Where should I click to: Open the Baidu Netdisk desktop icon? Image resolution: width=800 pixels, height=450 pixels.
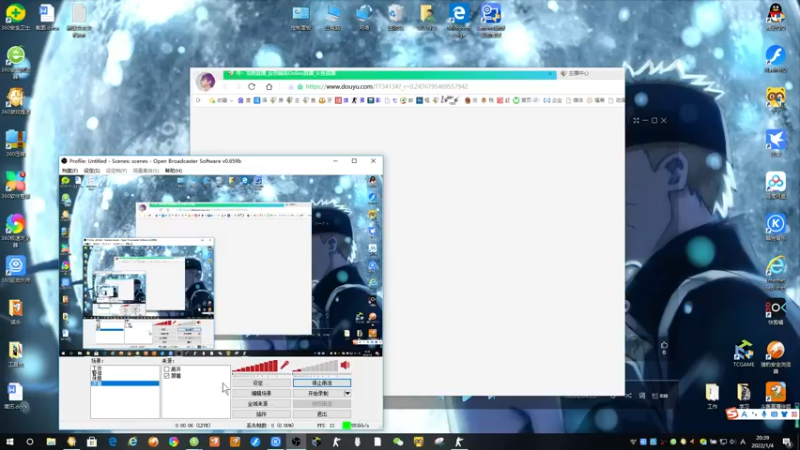pyautogui.click(x=776, y=185)
